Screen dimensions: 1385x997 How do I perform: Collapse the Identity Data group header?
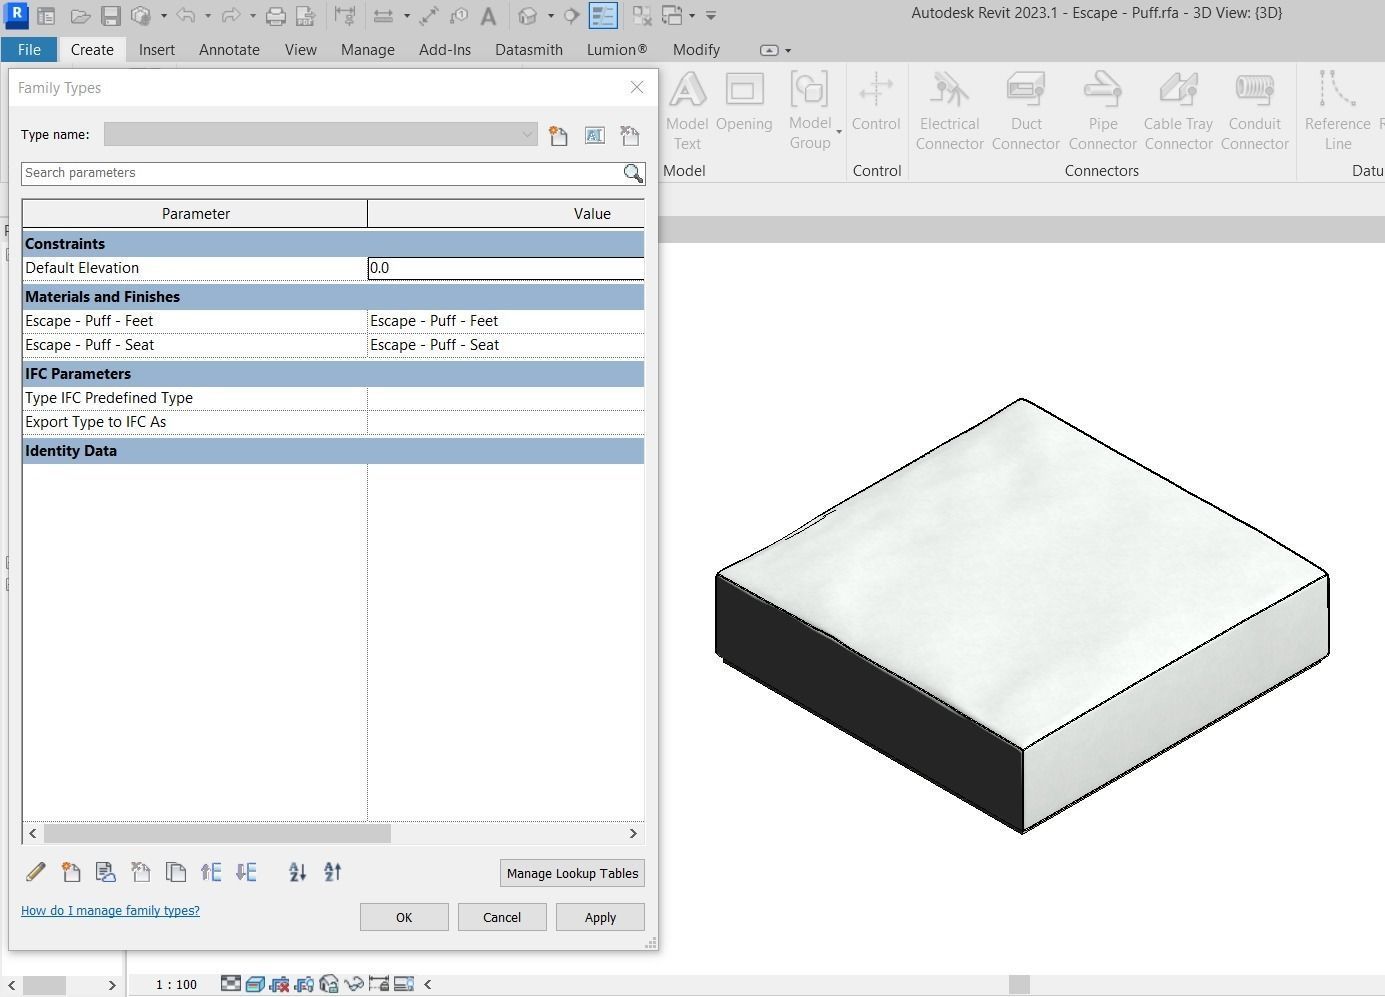(333, 451)
